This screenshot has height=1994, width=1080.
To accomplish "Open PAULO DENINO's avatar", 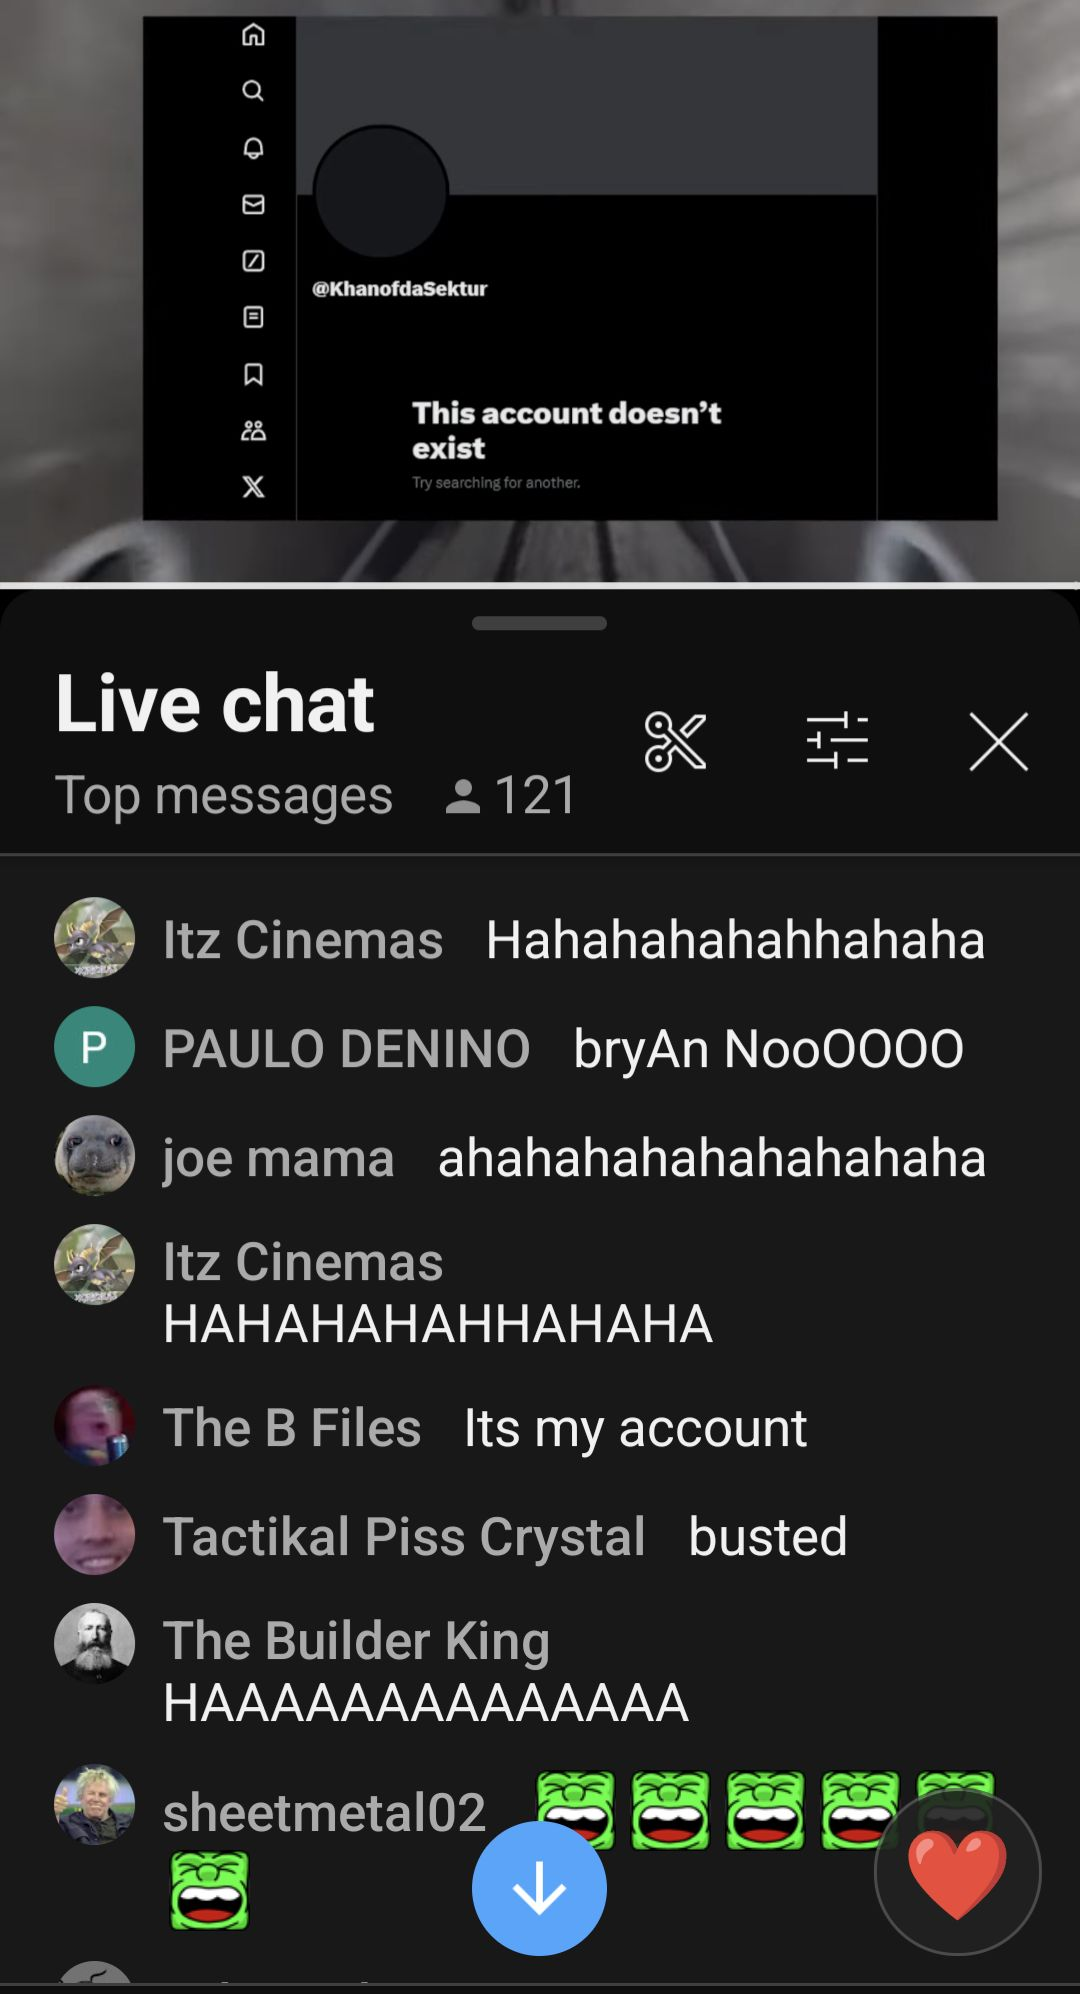I will [x=94, y=1047].
